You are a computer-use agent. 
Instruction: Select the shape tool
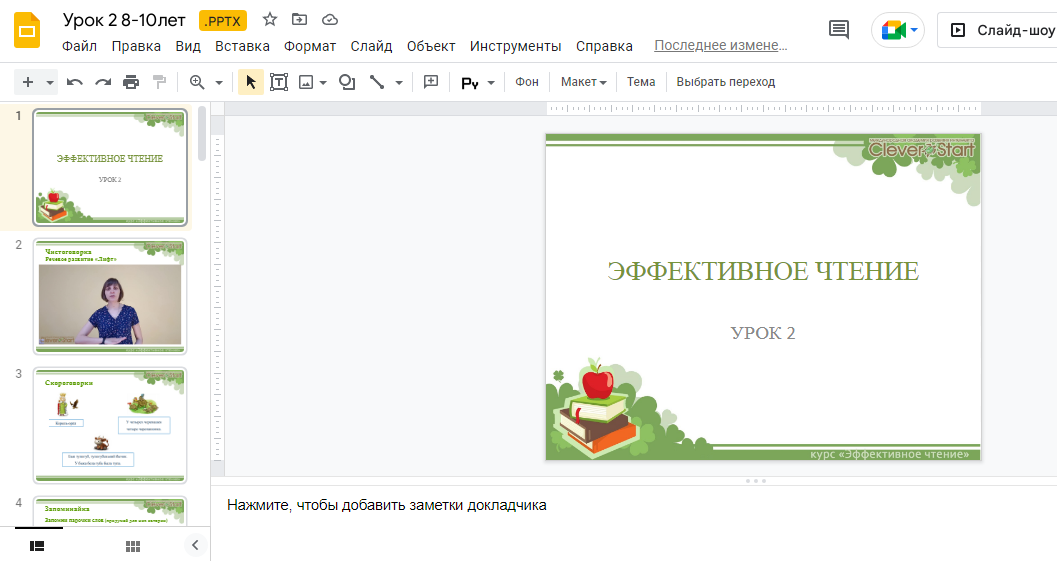pos(346,82)
